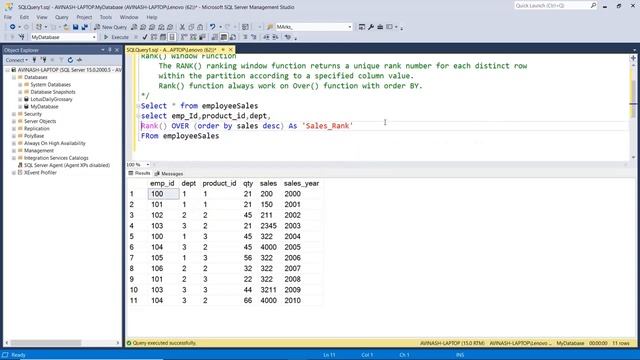Click the pin auto-hide icon of Object Explorer
Screen dimensions: 640x360
110,50
